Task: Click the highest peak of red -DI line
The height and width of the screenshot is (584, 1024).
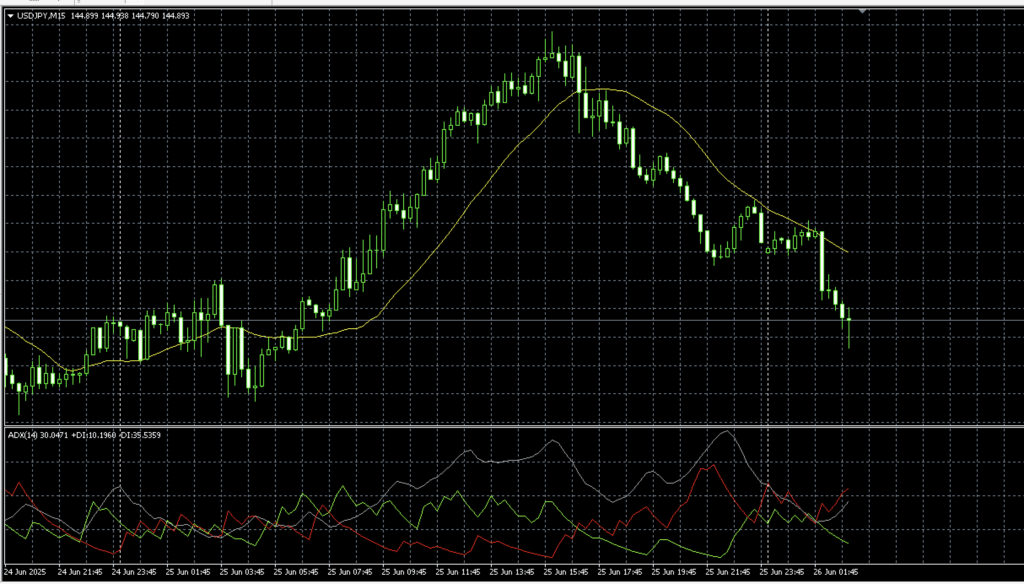Action: (x=710, y=465)
